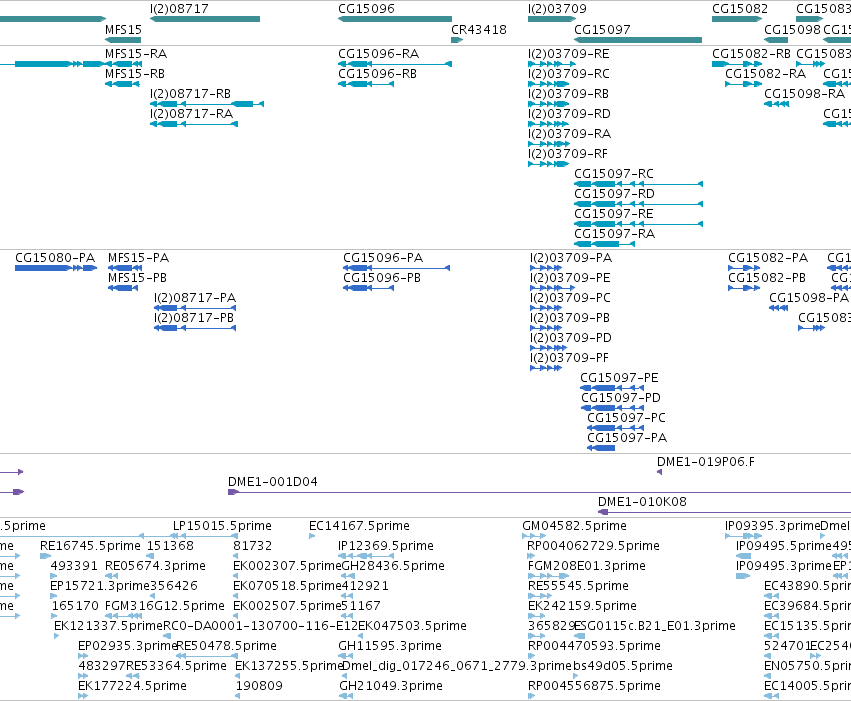Select the l(2)03709-PC protein label

[x=570, y=298]
